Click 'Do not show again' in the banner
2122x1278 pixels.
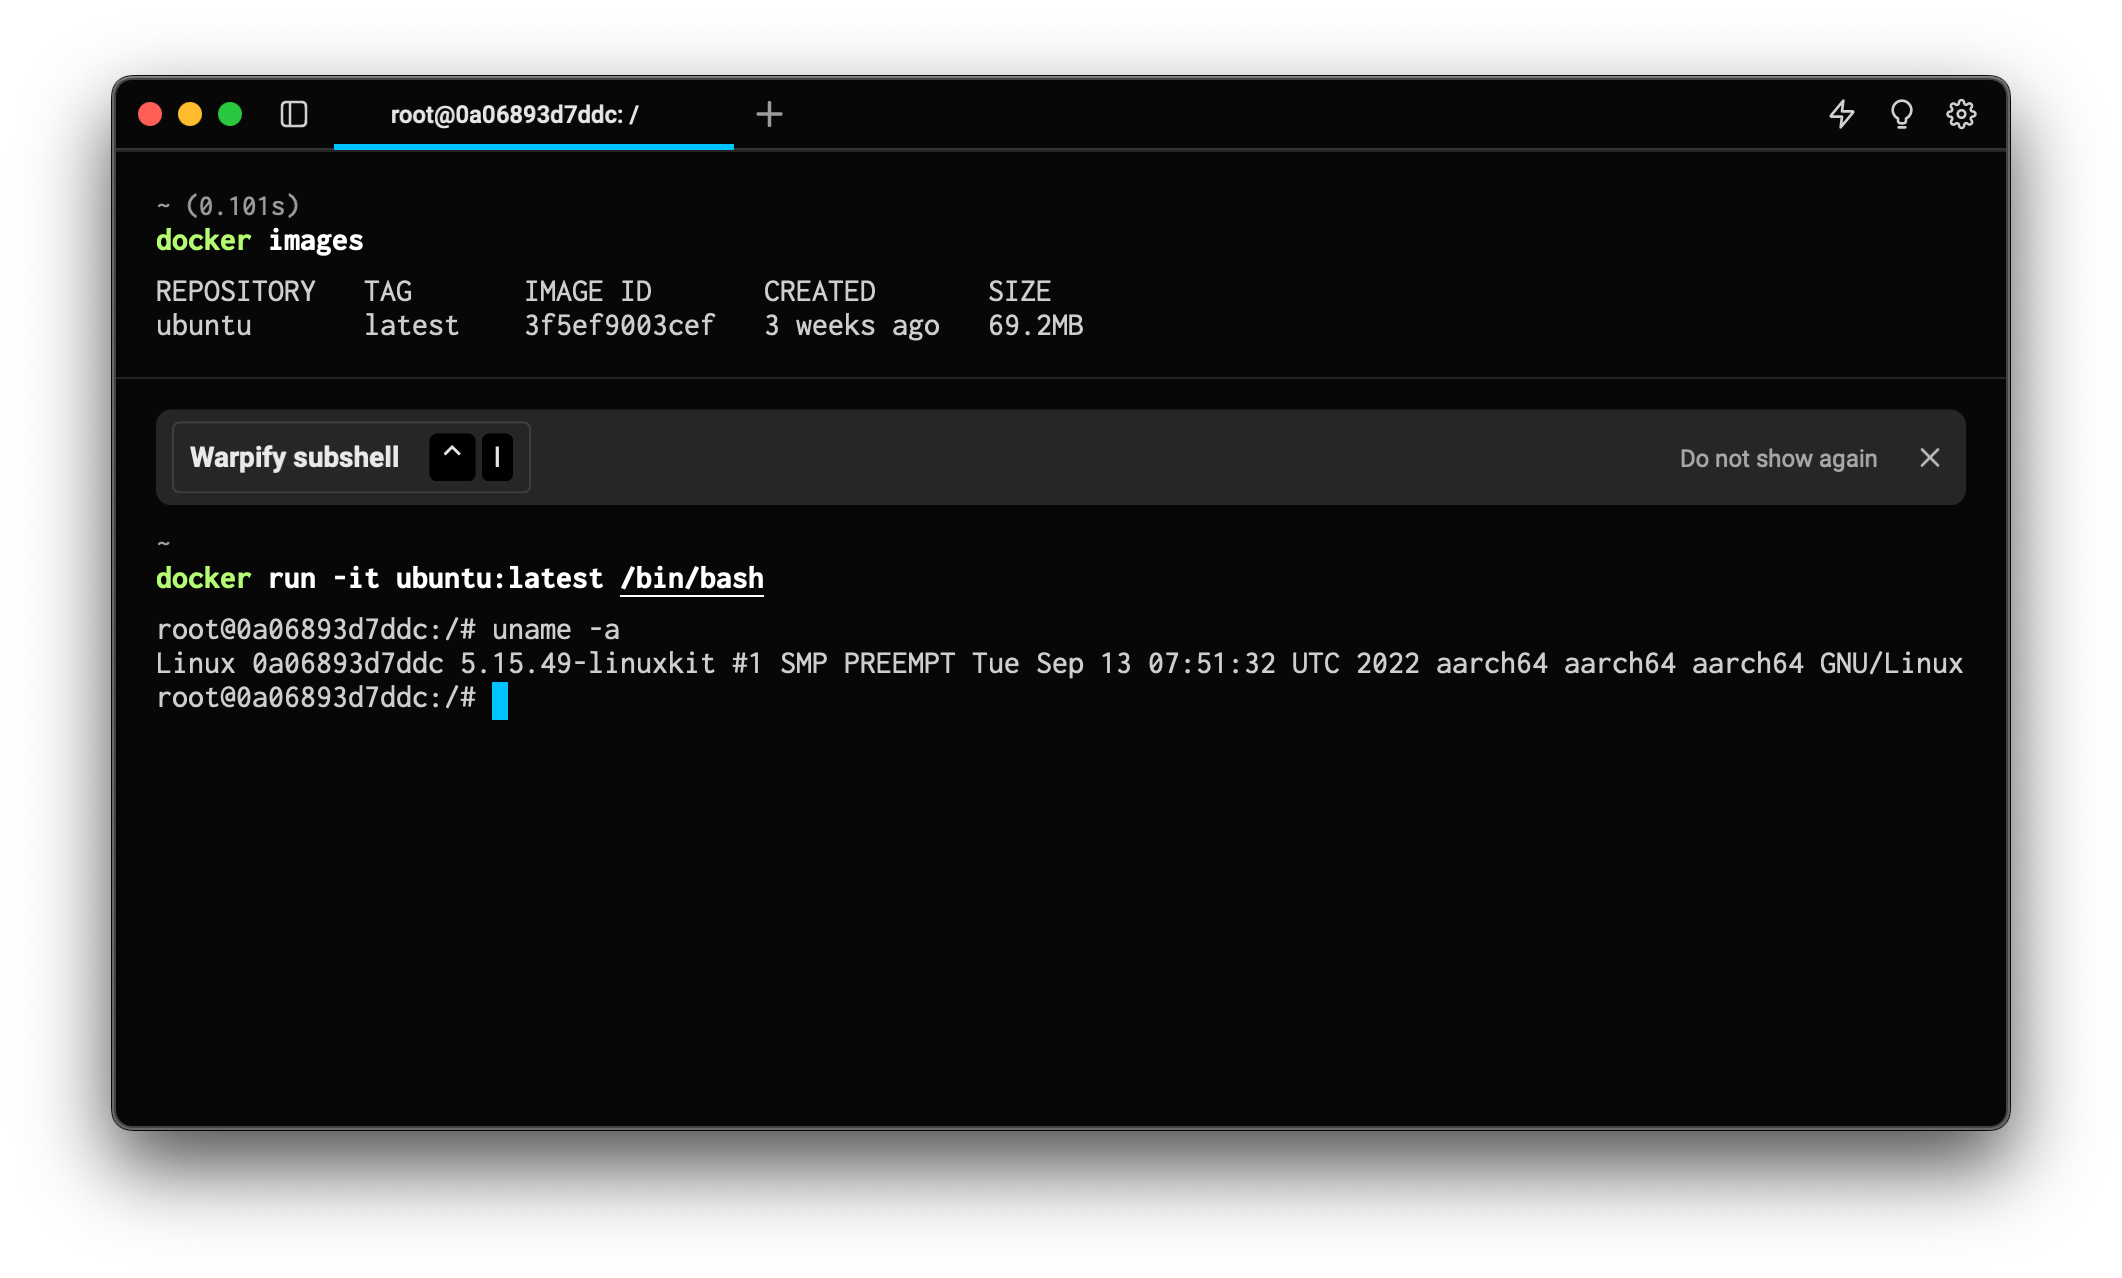pyautogui.click(x=1778, y=458)
